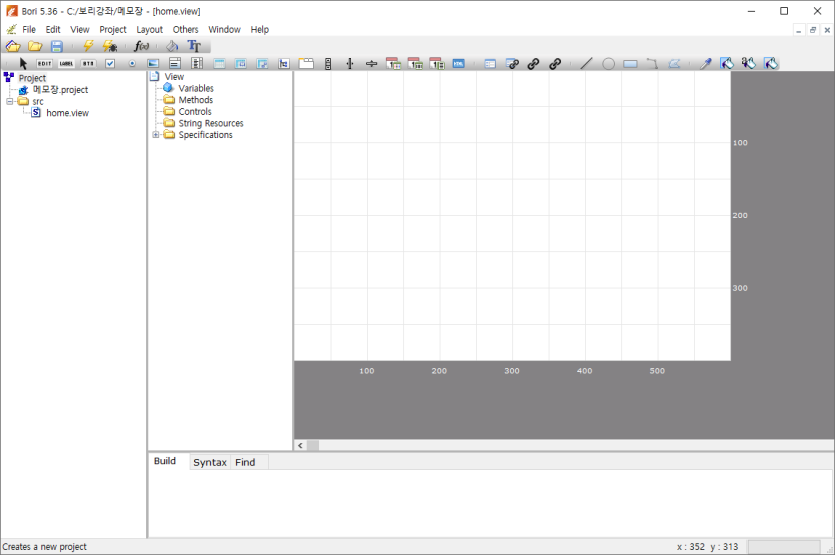Click the horizontal scrollbar left arrow
Screen dimensions: 835x555
pos(300,445)
